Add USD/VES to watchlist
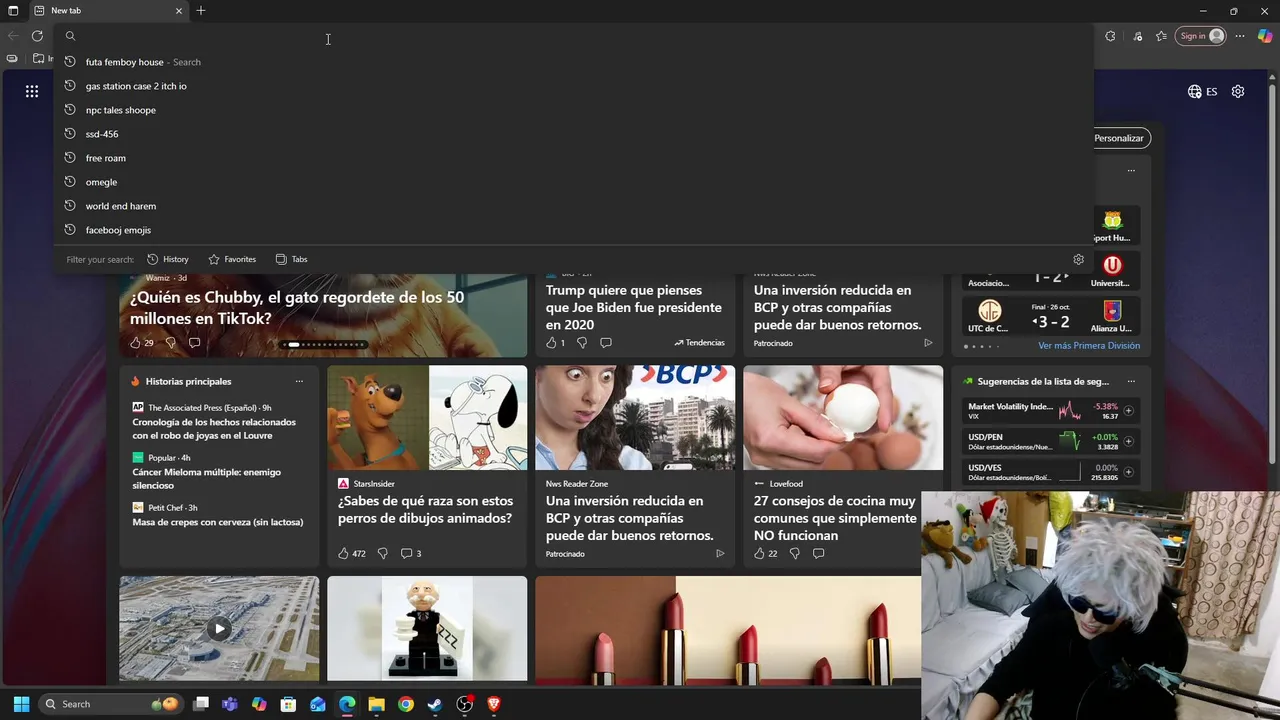This screenshot has width=1280, height=720. pos(1128,472)
